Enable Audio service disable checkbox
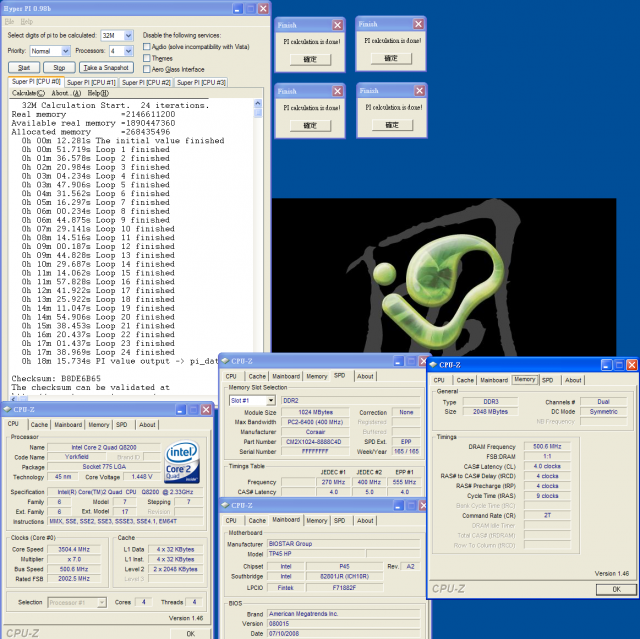 [147, 47]
